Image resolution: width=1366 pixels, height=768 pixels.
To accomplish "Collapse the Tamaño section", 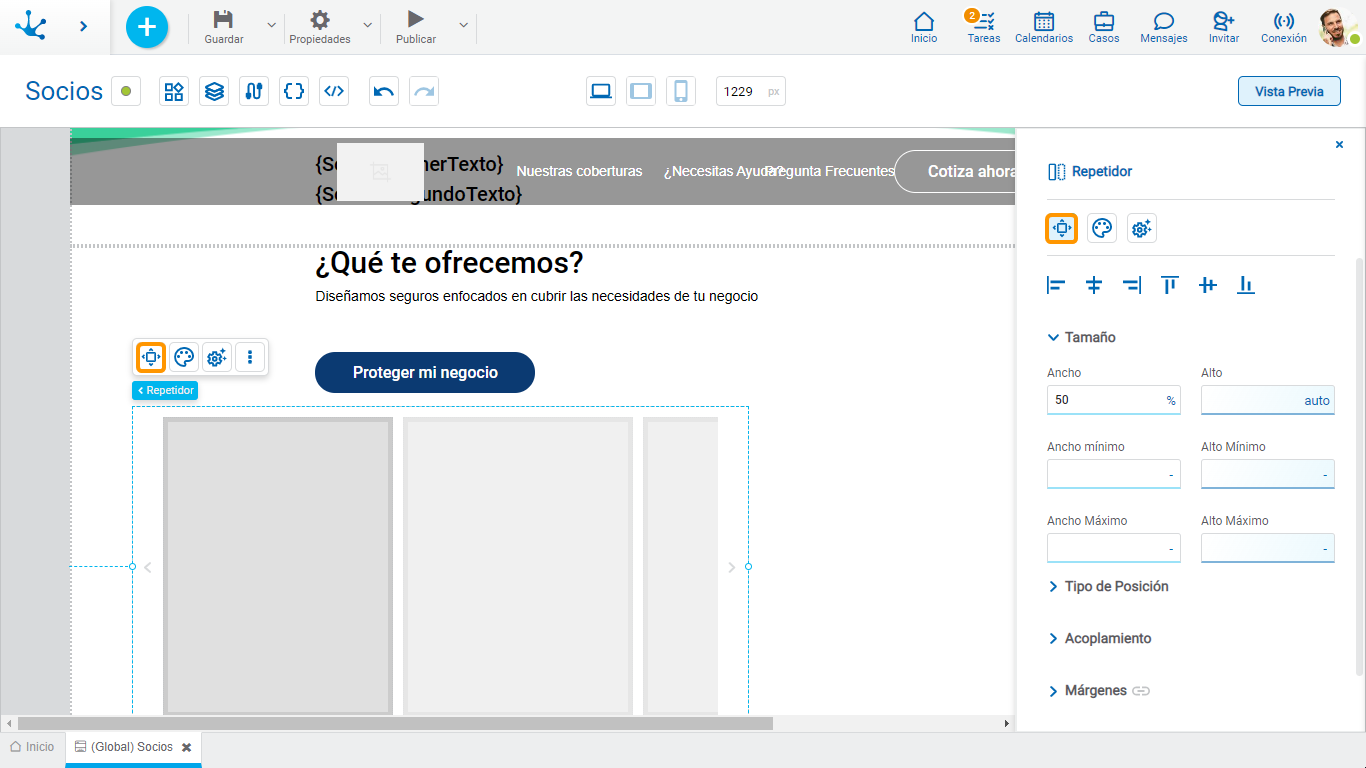I will [1081, 337].
